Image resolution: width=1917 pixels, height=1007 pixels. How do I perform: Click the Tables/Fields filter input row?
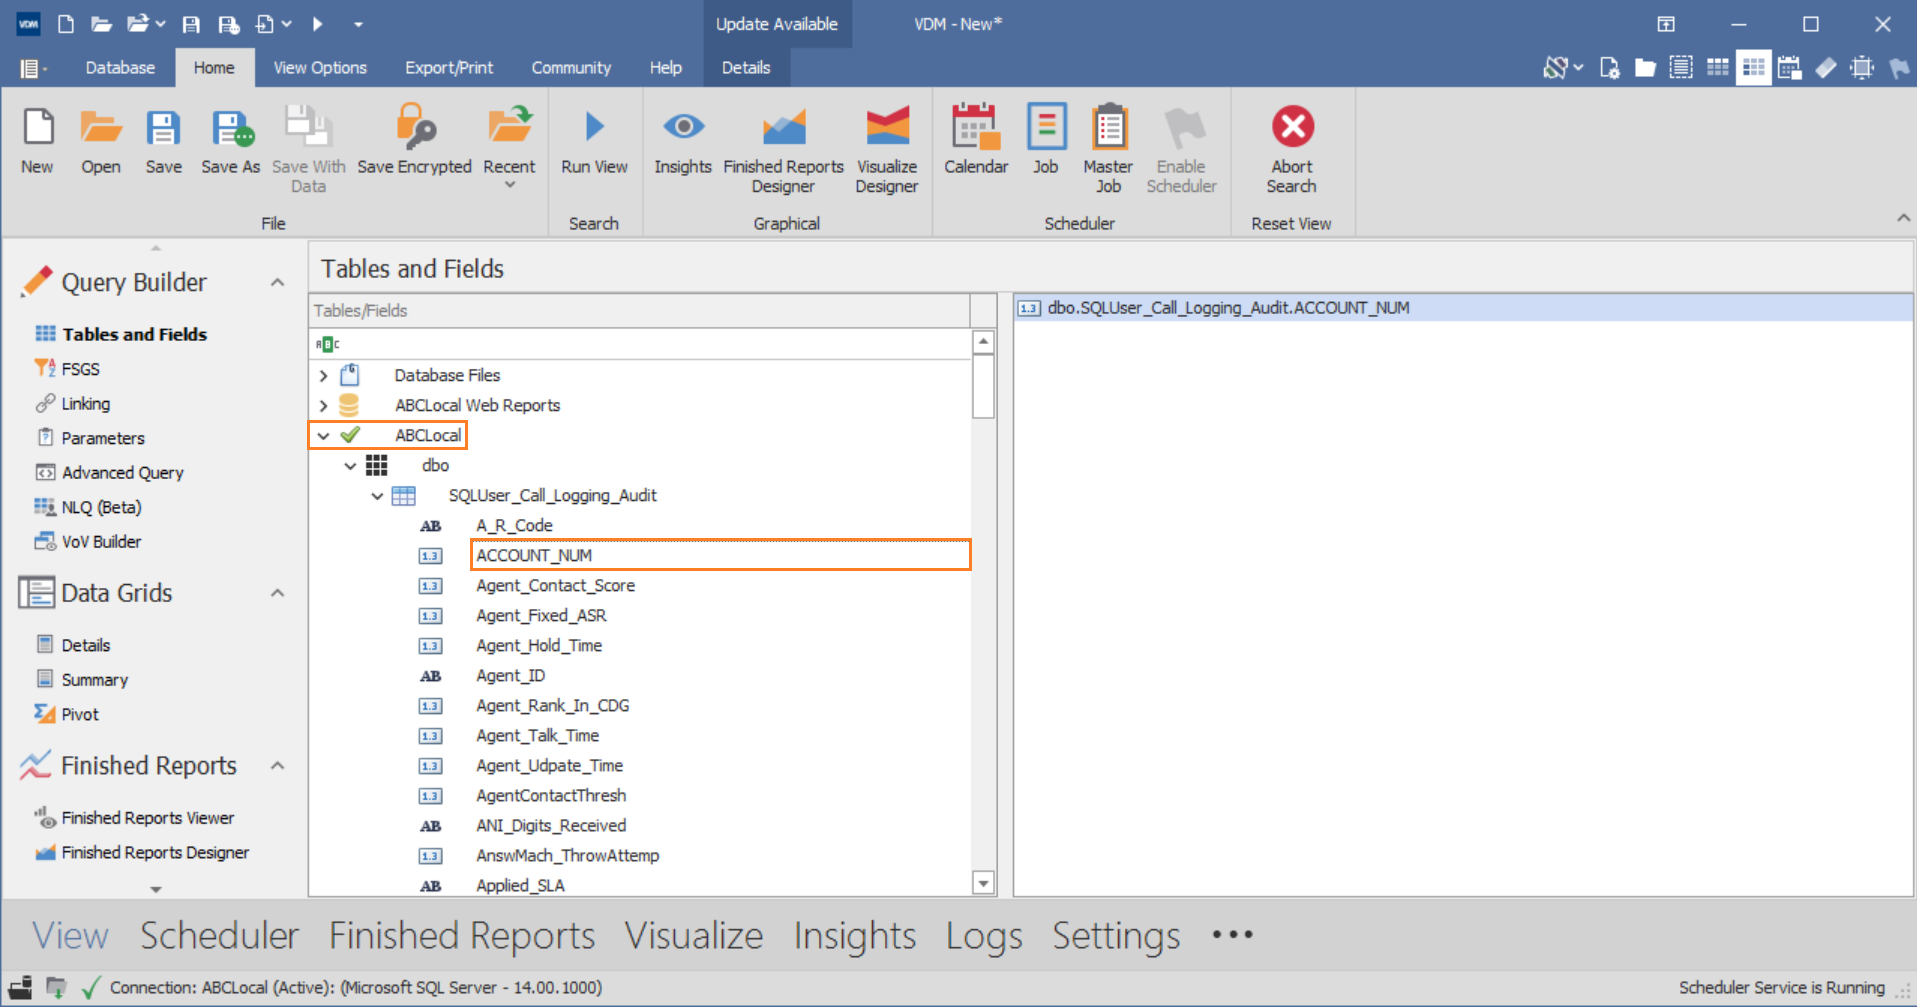pyautogui.click(x=640, y=343)
